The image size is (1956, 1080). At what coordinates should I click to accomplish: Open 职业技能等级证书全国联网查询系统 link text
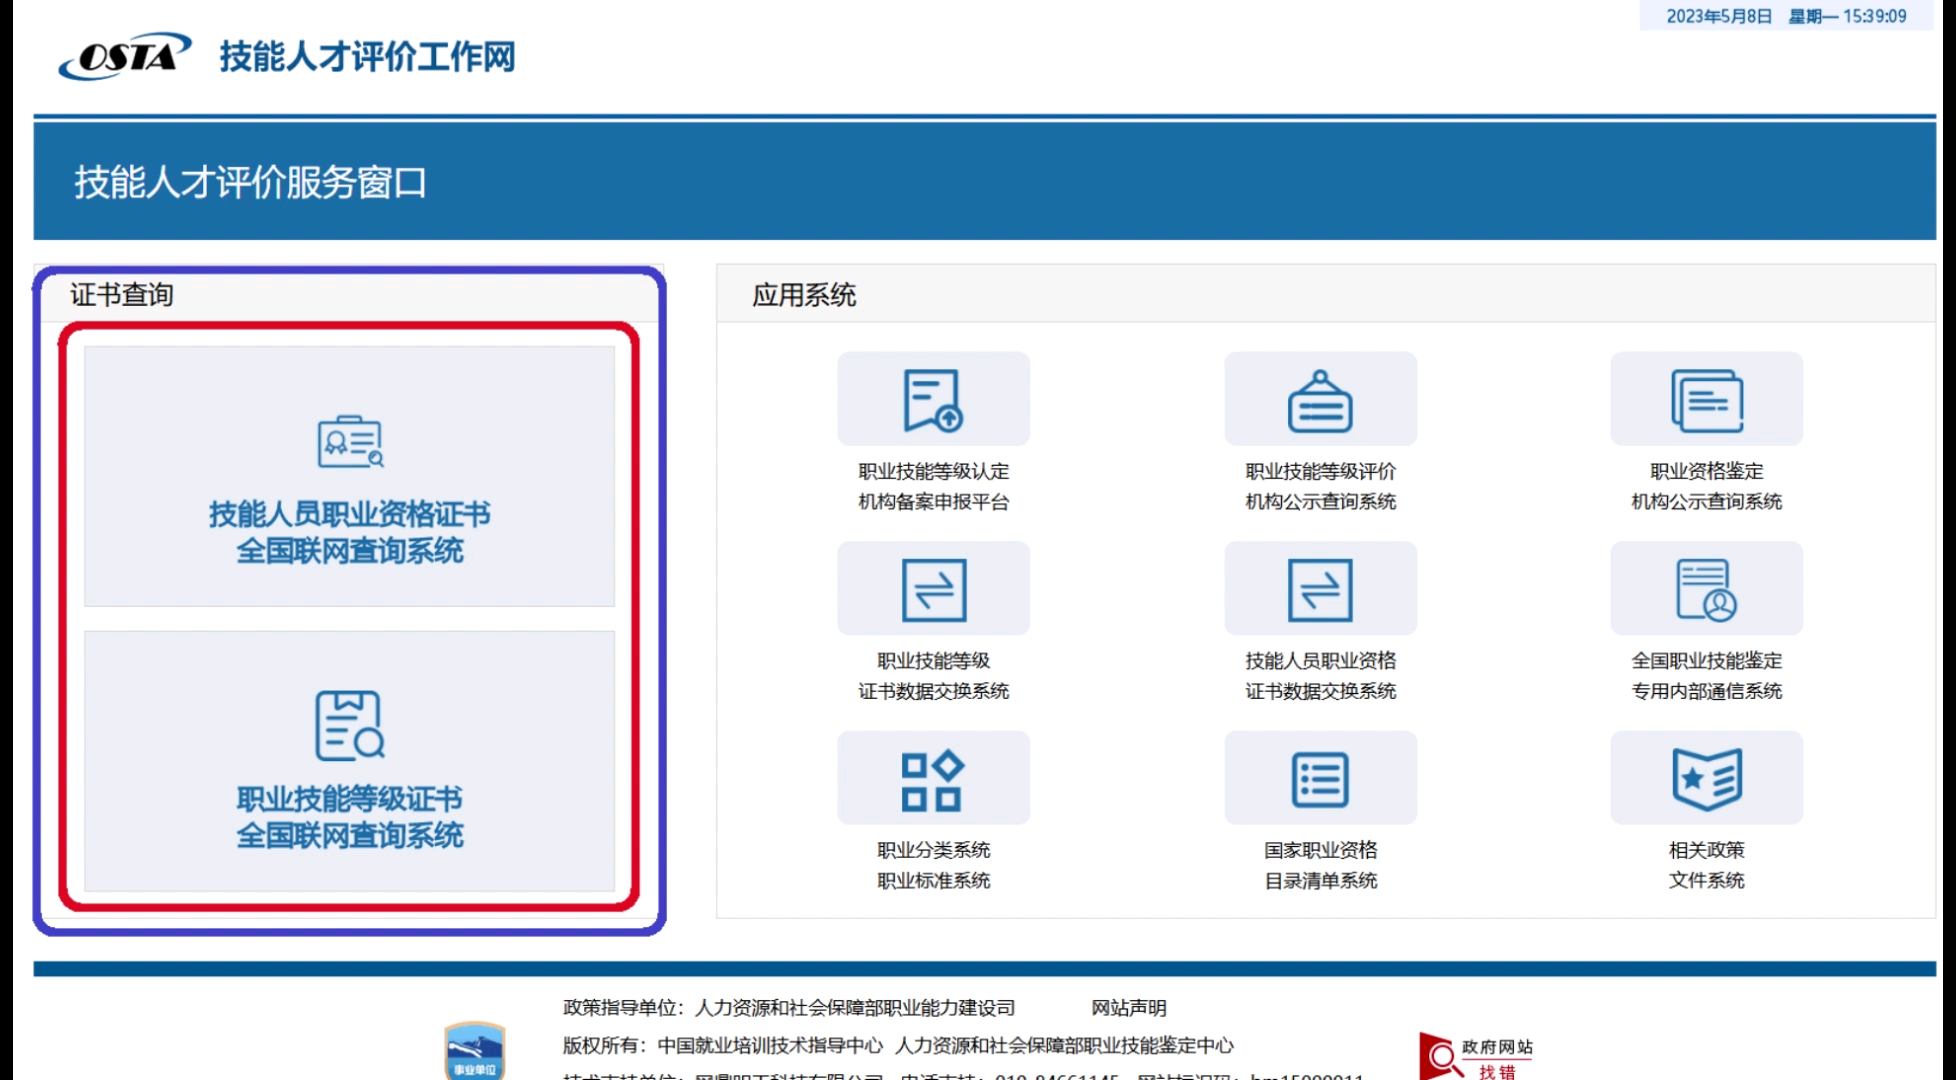tap(350, 817)
